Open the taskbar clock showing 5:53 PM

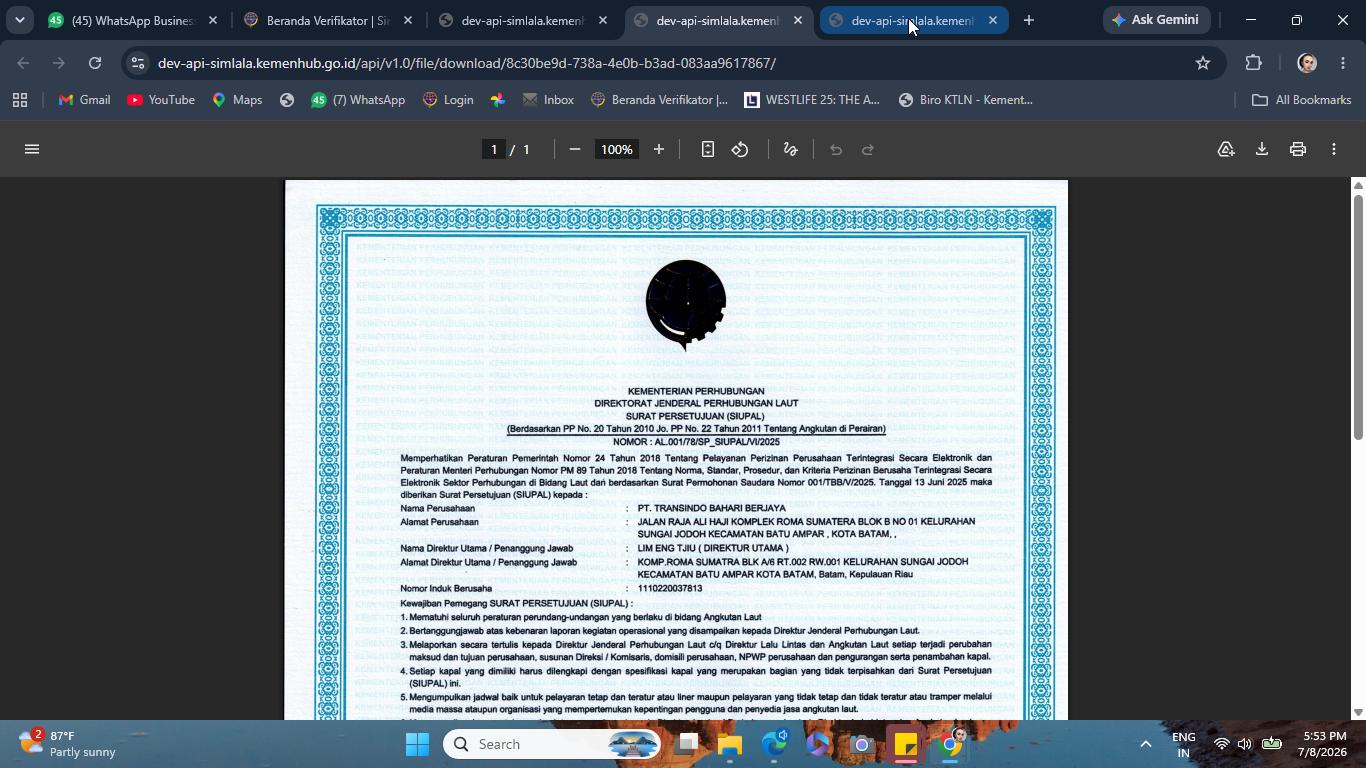point(1322,744)
